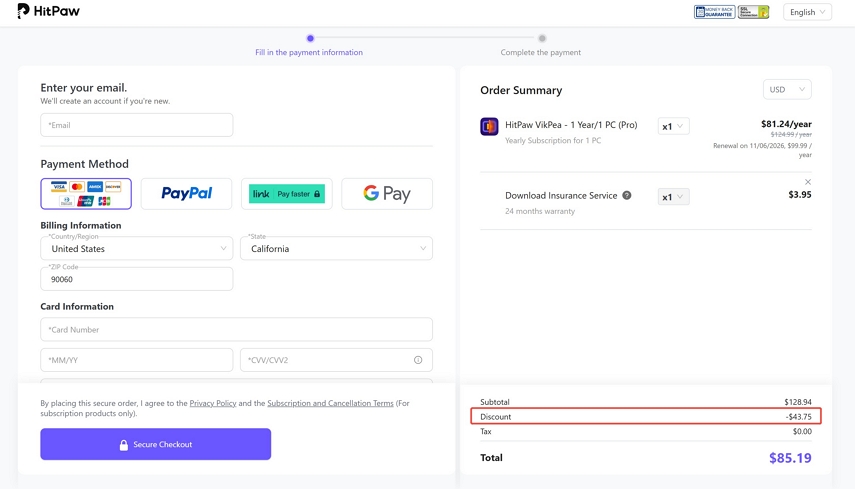Open the Privacy Policy link
Viewport: 855px width, 489px height.
coord(213,404)
